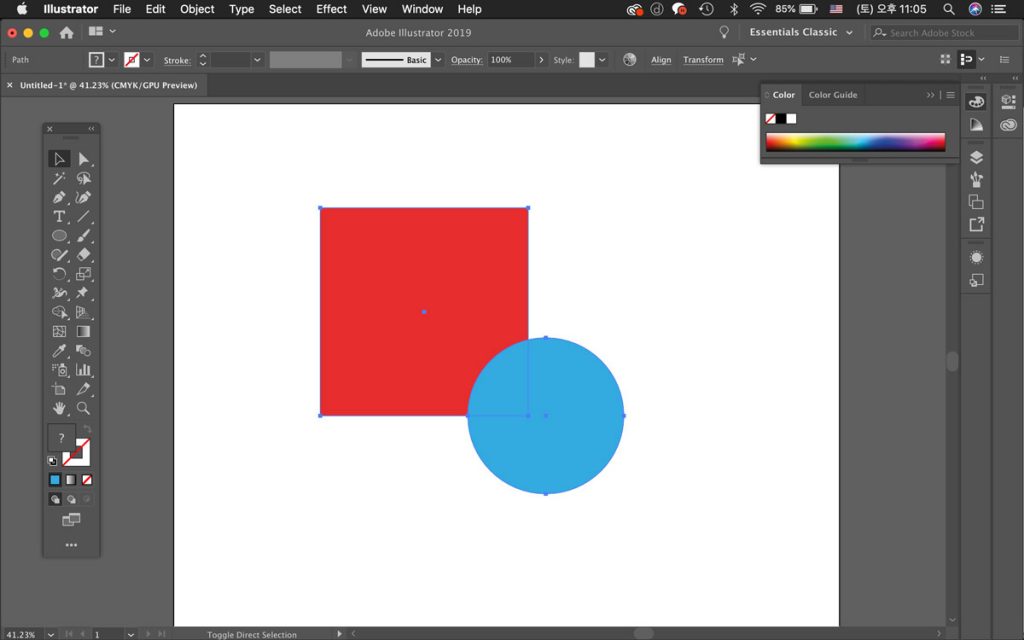
Task: Select the Blend tool
Action: pos(84,351)
